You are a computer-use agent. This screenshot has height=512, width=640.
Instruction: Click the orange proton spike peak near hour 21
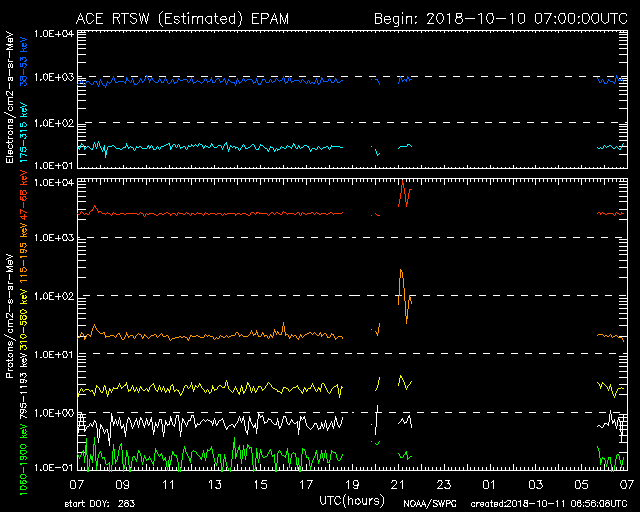tap(401, 271)
